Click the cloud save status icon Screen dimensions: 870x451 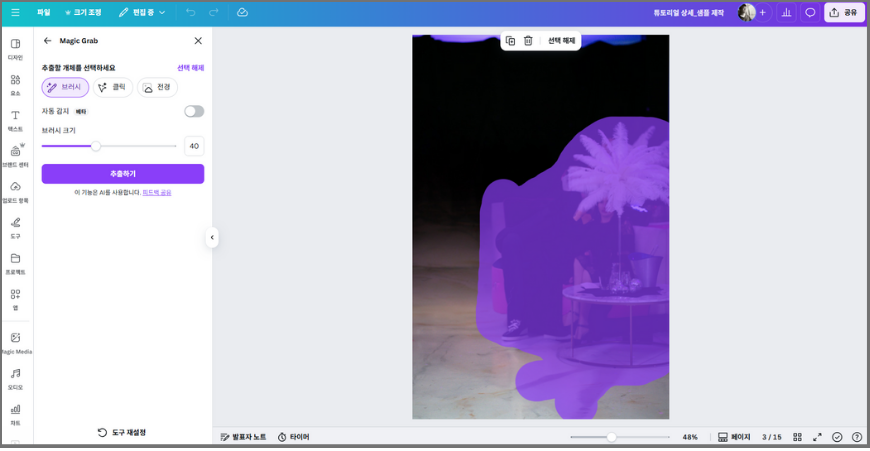coord(242,12)
